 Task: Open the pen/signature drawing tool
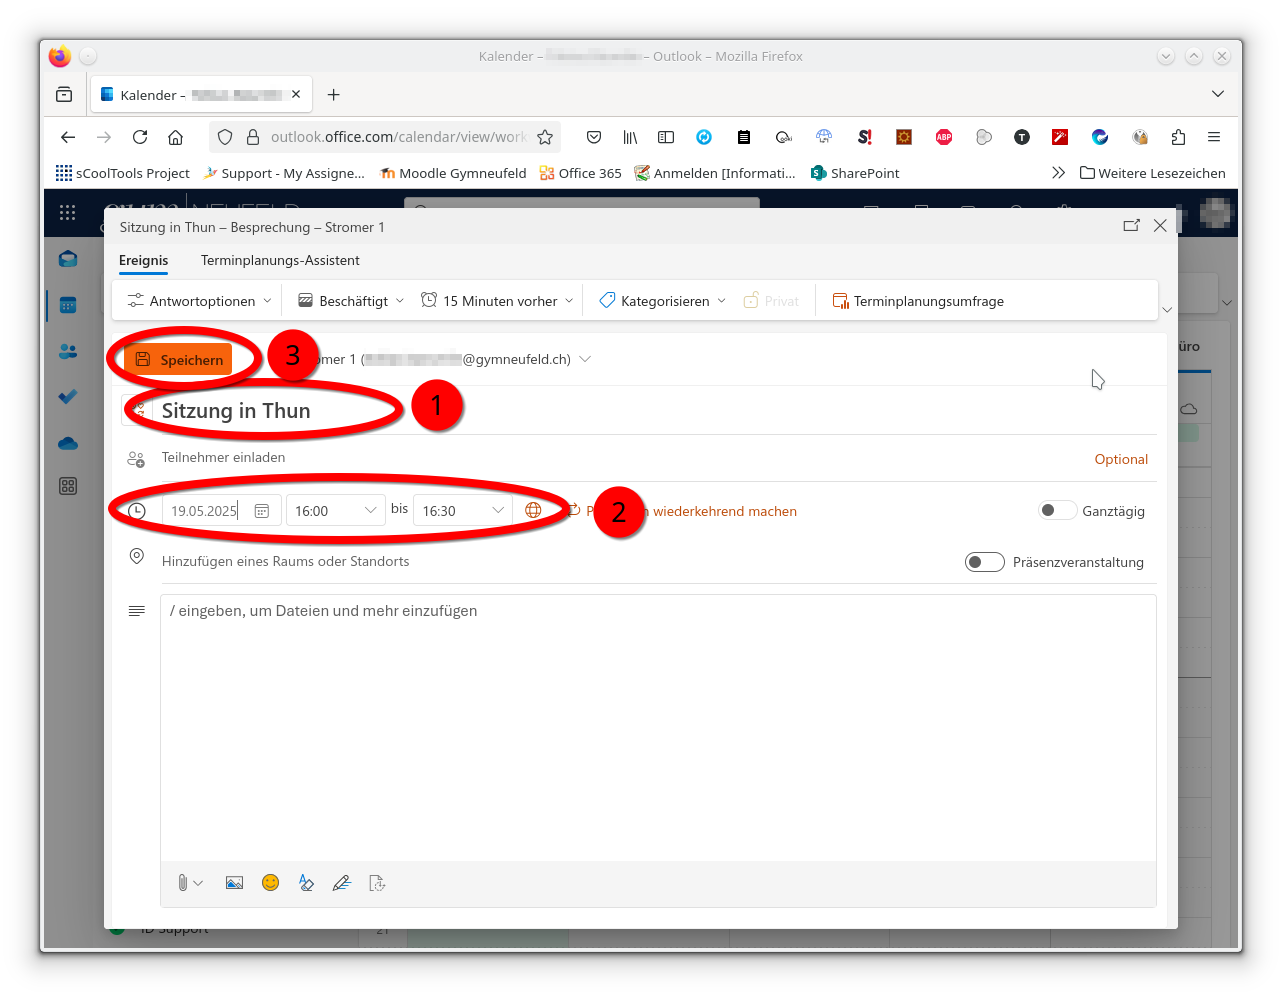tap(342, 883)
